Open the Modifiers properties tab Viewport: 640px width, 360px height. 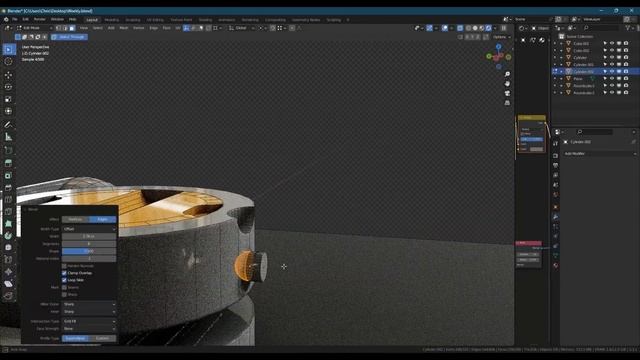coord(556,217)
